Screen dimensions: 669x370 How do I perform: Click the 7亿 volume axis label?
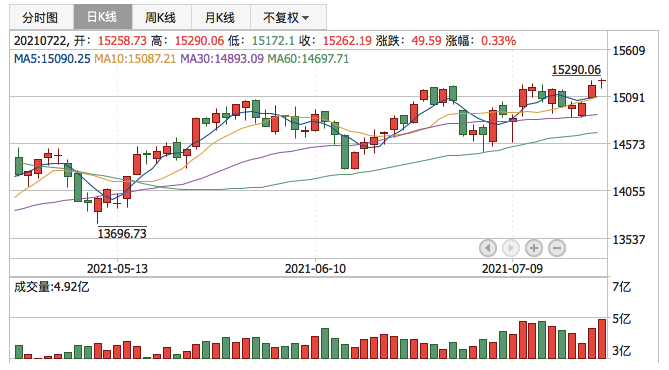(x=622, y=287)
